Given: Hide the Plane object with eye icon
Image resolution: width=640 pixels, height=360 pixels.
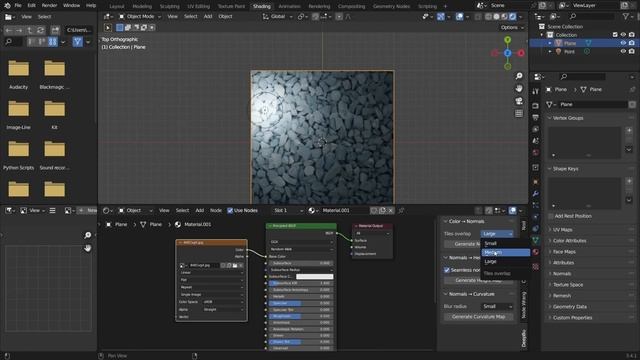Looking at the screenshot, I should click(623, 43).
